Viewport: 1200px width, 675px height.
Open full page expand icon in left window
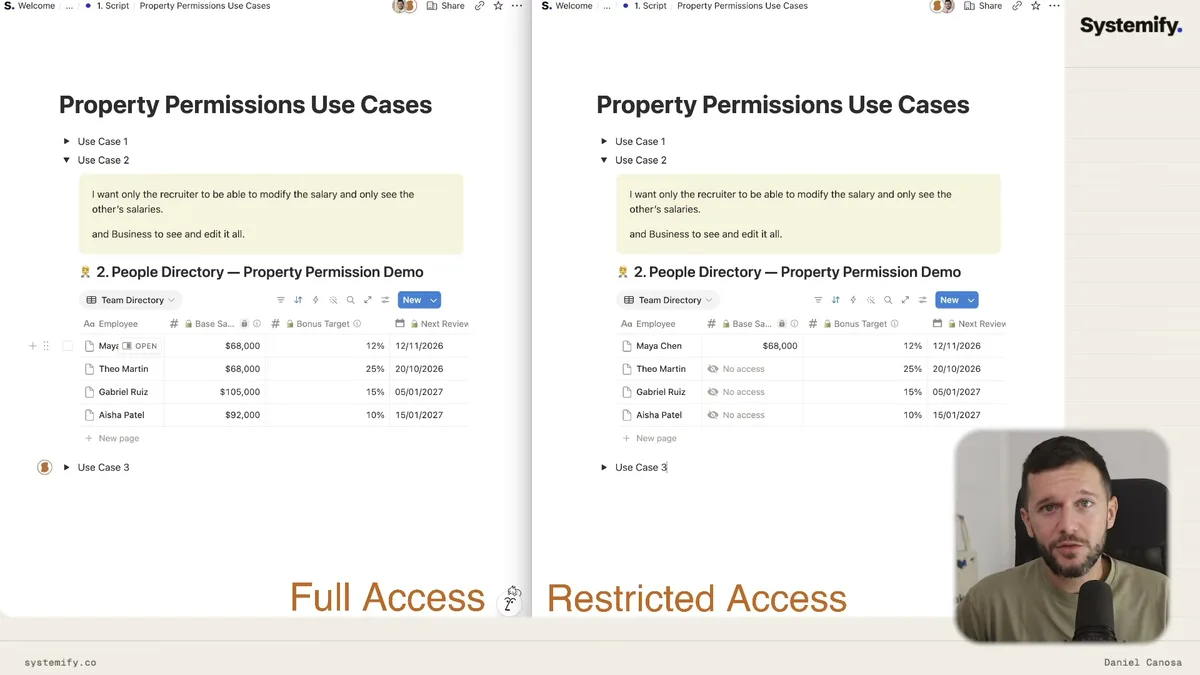[x=368, y=300]
